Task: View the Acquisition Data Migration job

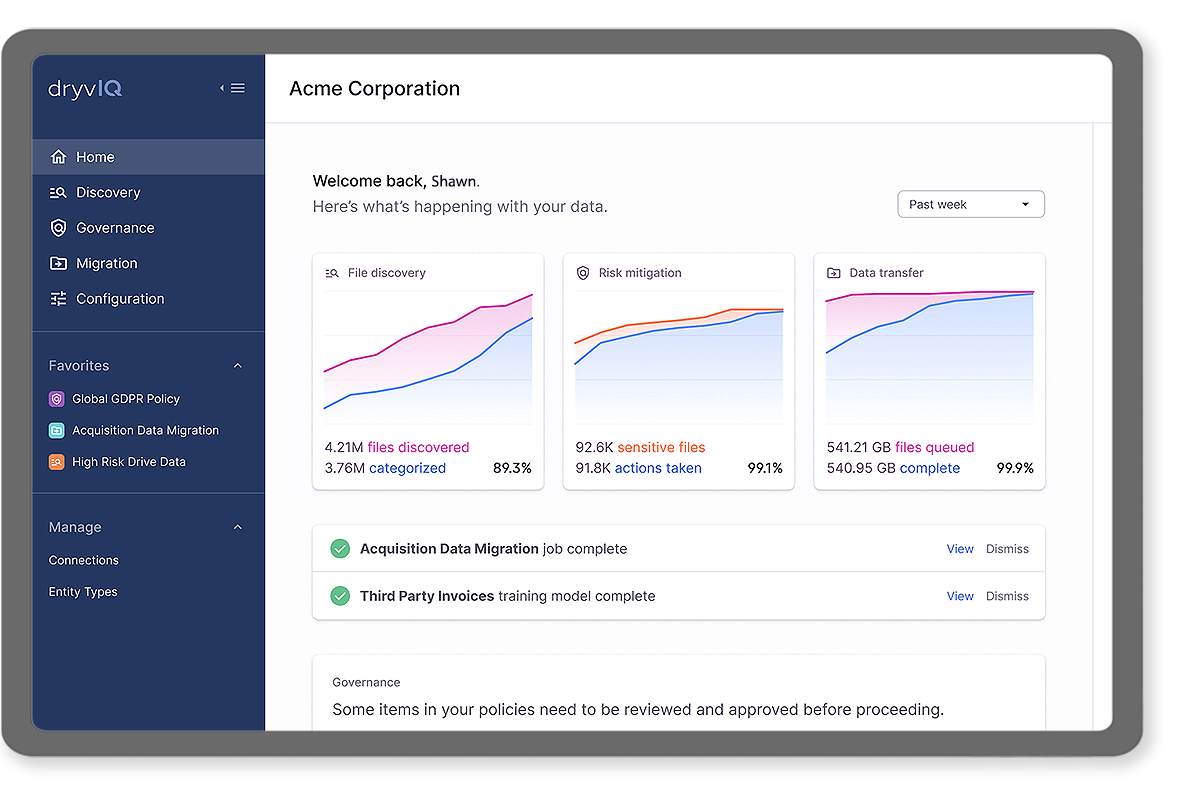Action: (x=959, y=549)
